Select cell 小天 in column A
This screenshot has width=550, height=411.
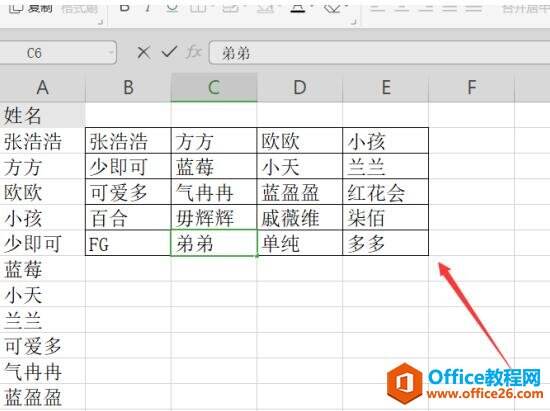click(42, 294)
